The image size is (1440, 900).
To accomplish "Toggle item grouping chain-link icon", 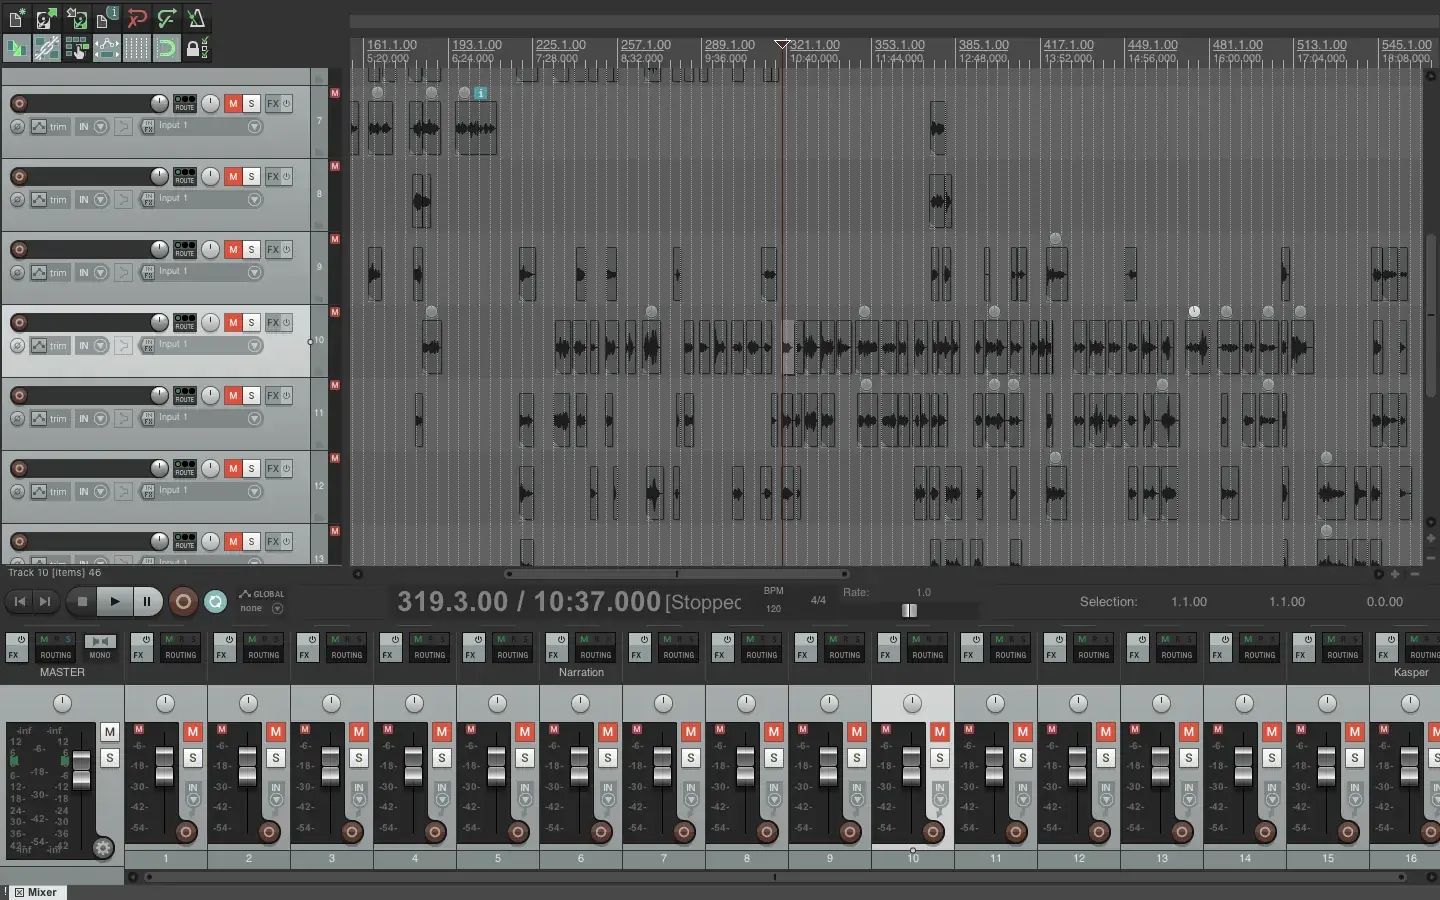I will click(47, 48).
